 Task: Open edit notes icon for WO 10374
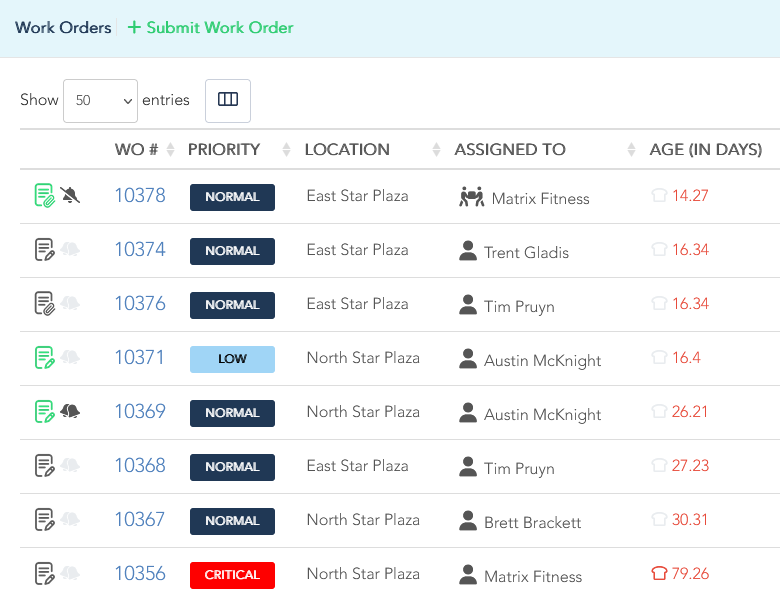click(x=44, y=249)
